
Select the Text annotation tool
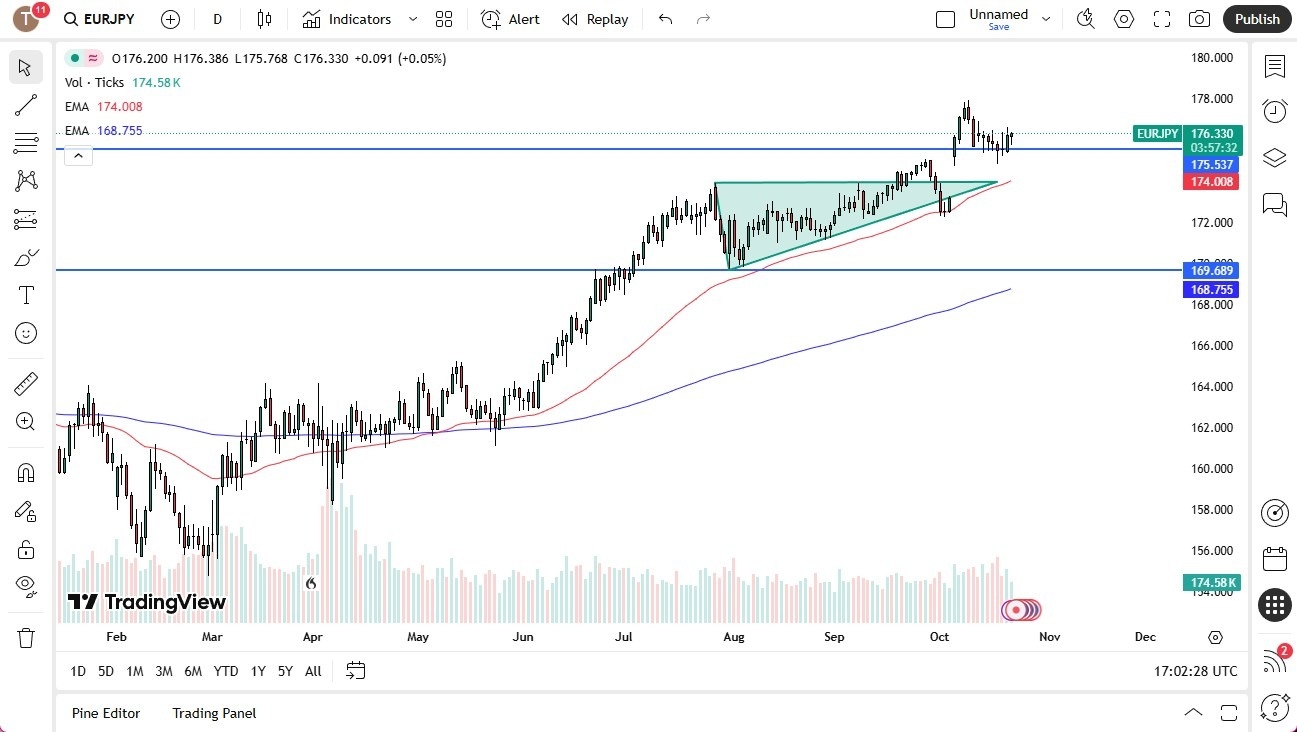pos(25,294)
